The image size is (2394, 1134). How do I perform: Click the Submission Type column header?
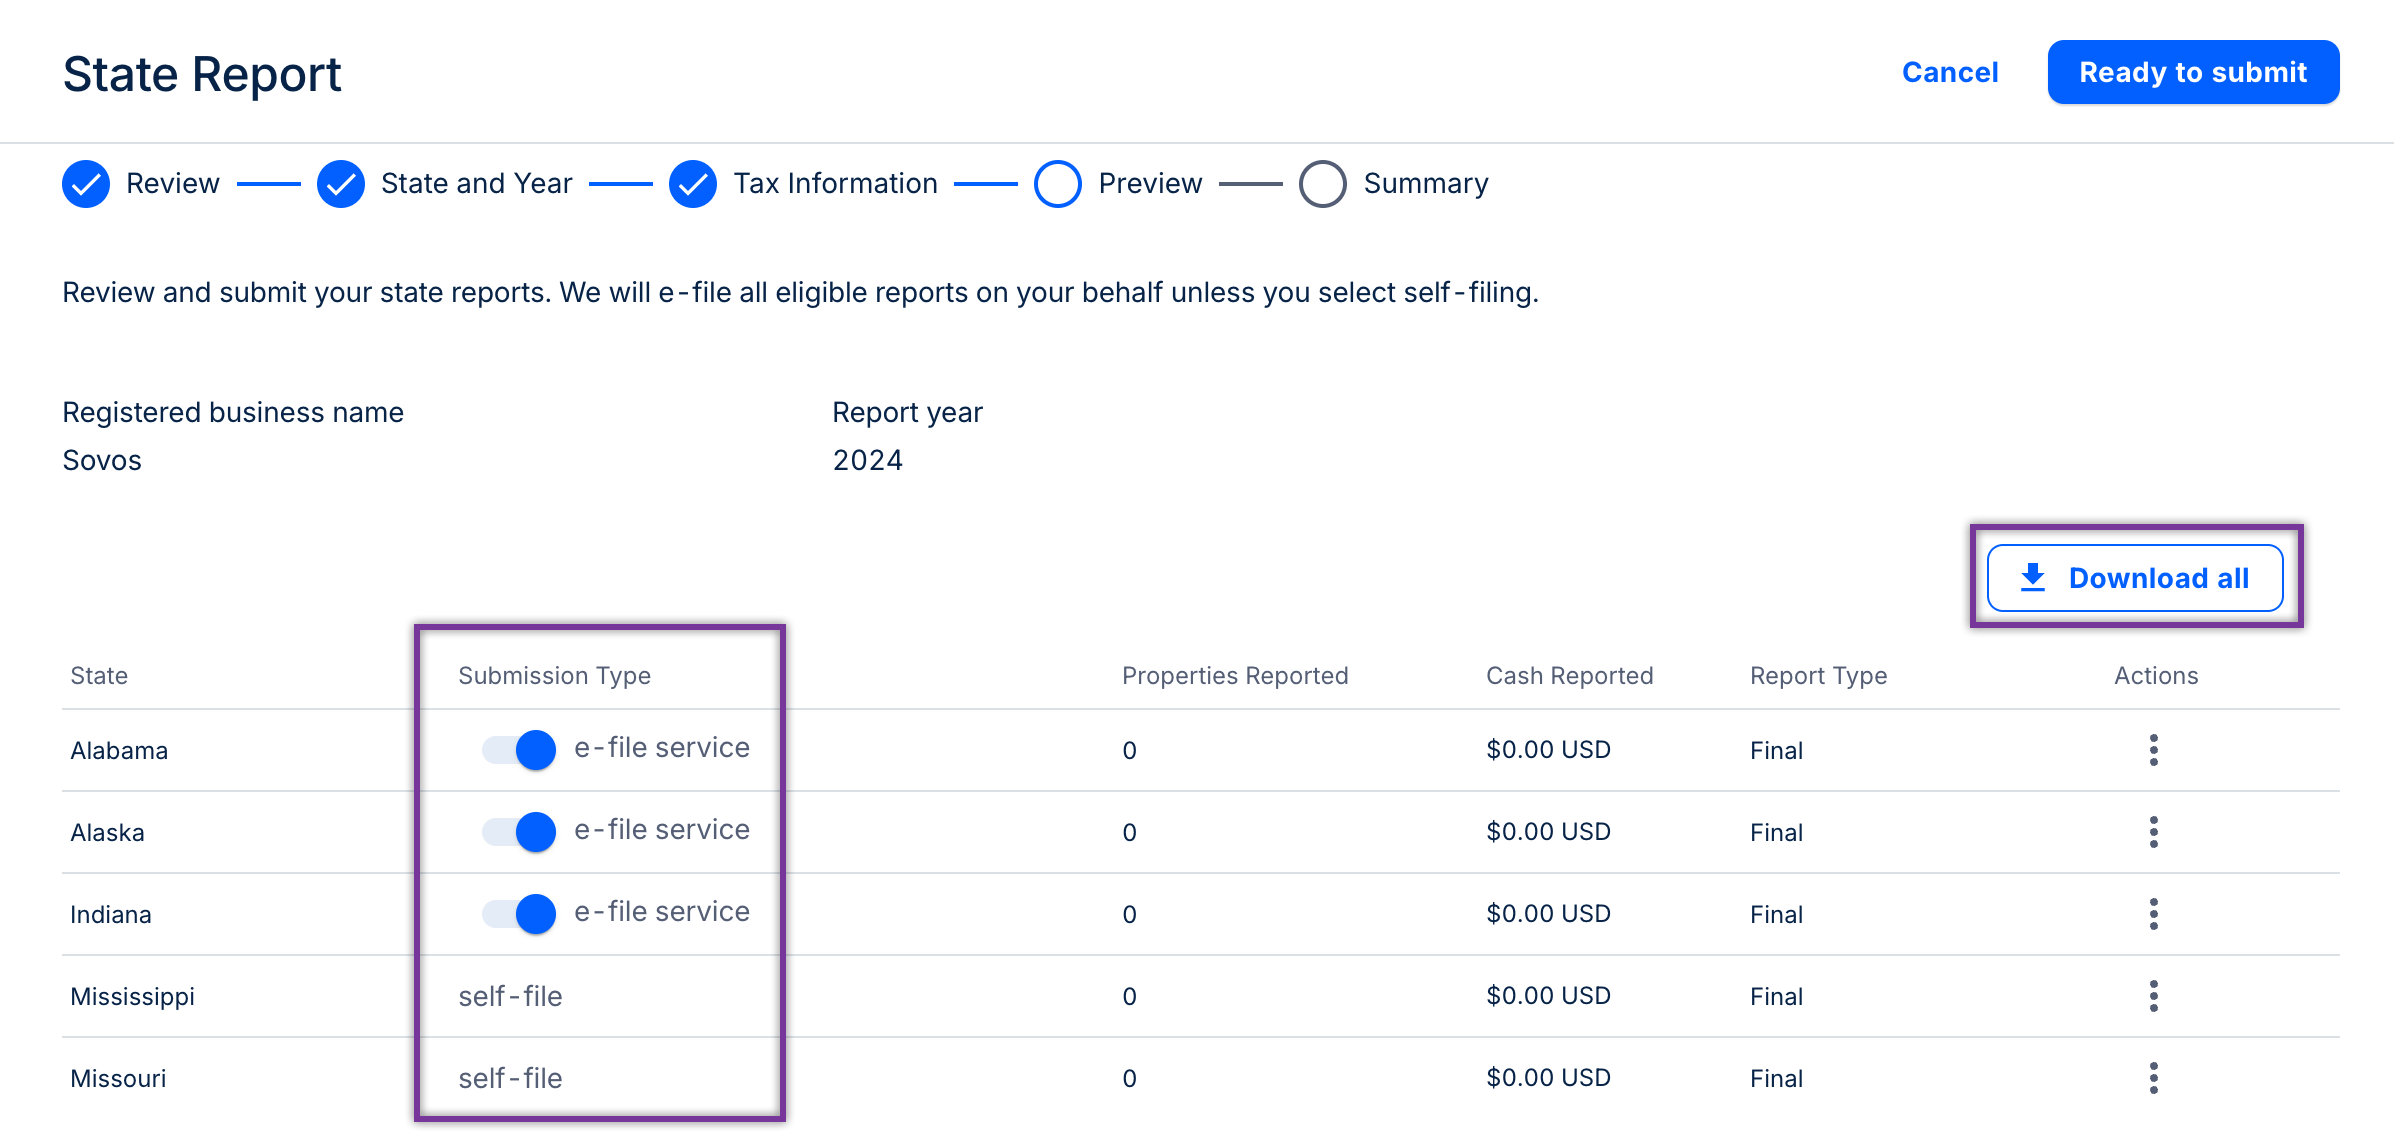pos(554,676)
